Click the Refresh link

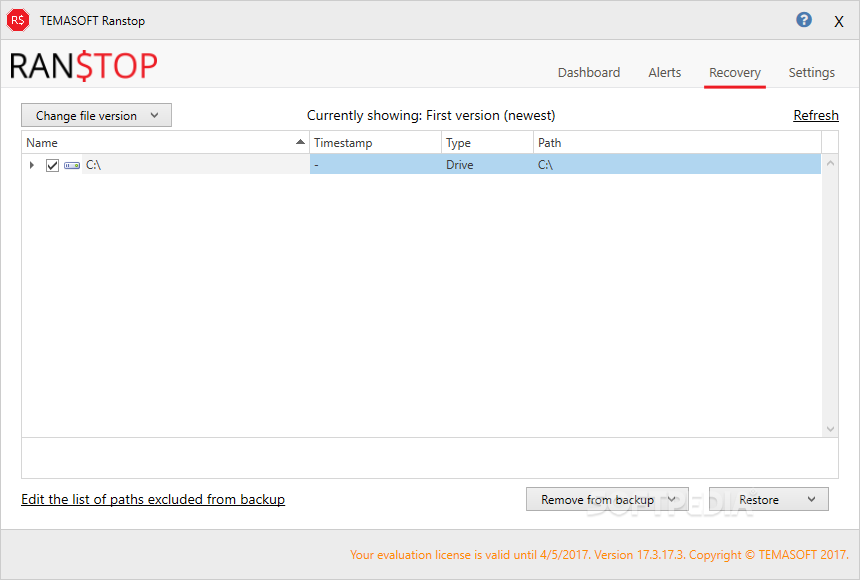click(816, 115)
